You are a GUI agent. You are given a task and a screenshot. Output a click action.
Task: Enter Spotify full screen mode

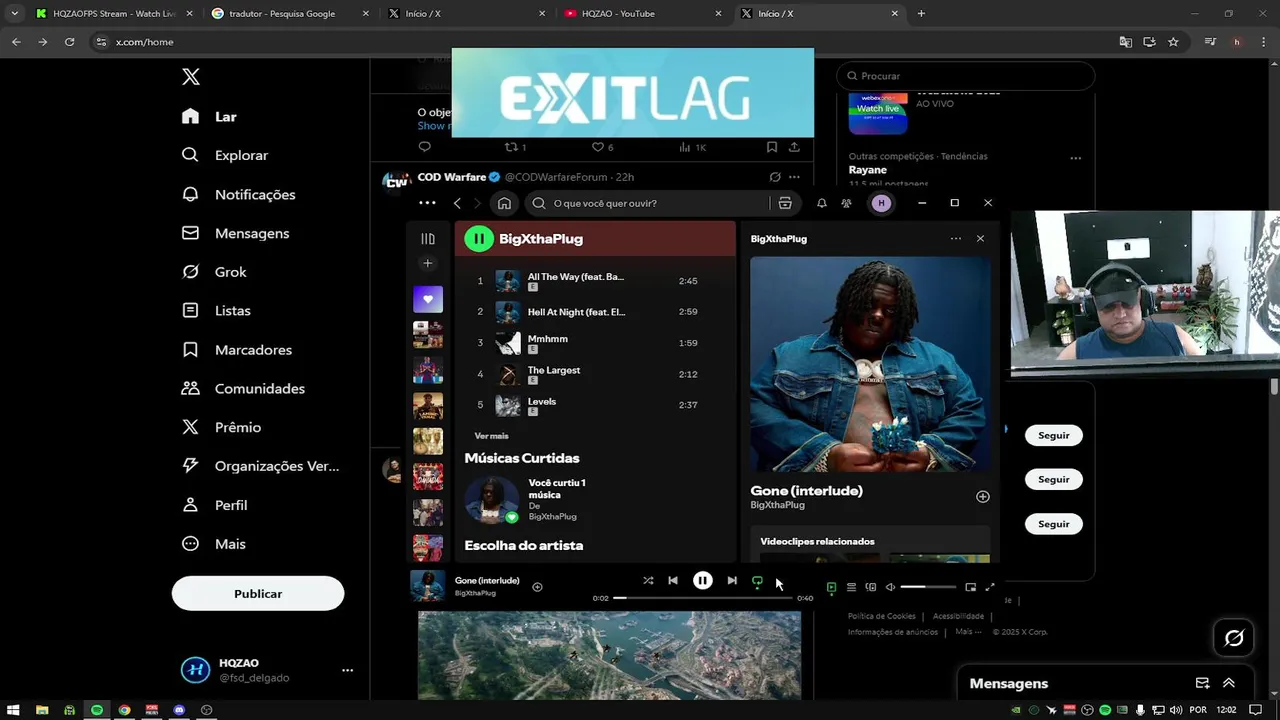tap(990, 587)
